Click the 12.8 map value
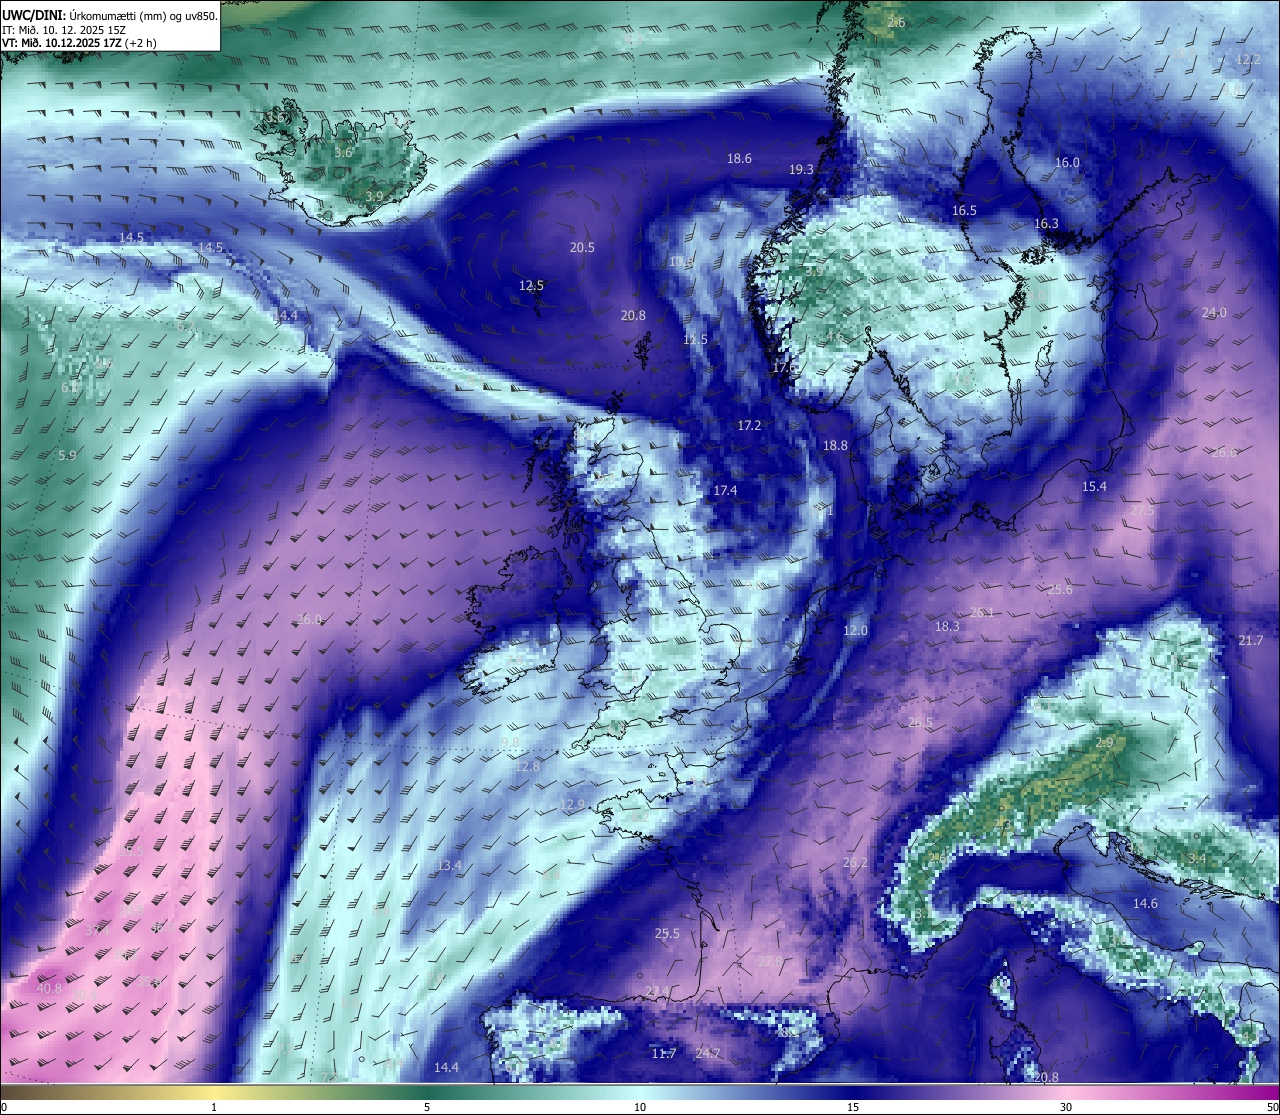The height and width of the screenshot is (1115, 1280). click(527, 766)
